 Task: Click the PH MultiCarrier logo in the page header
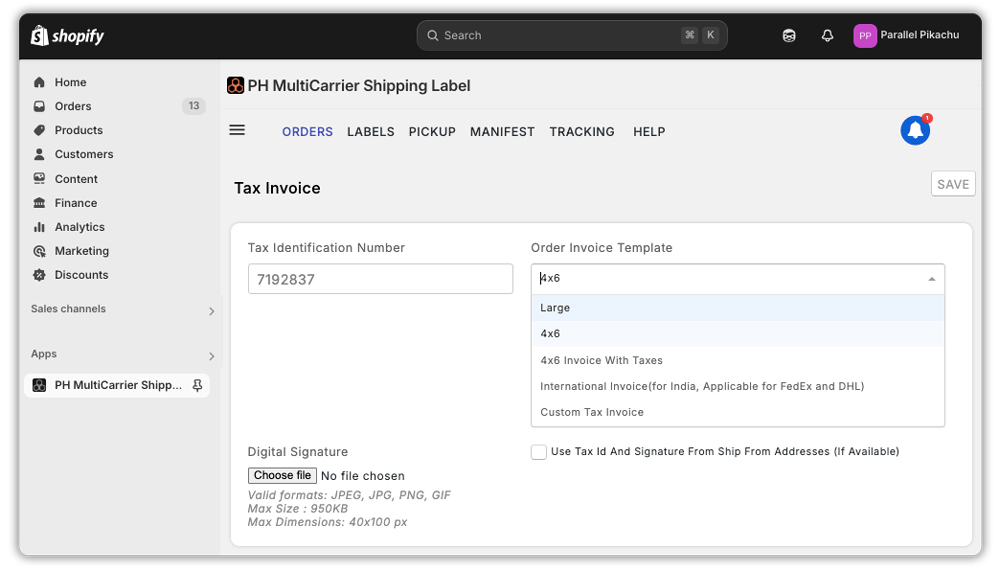coord(235,85)
